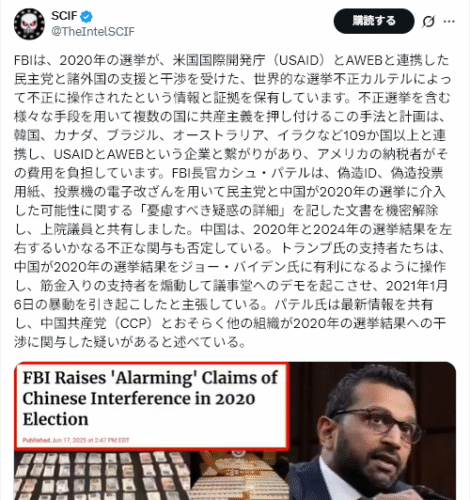The height and width of the screenshot is (500, 470).
Task: Click the final line ending 述べている。
Action: tap(130, 342)
